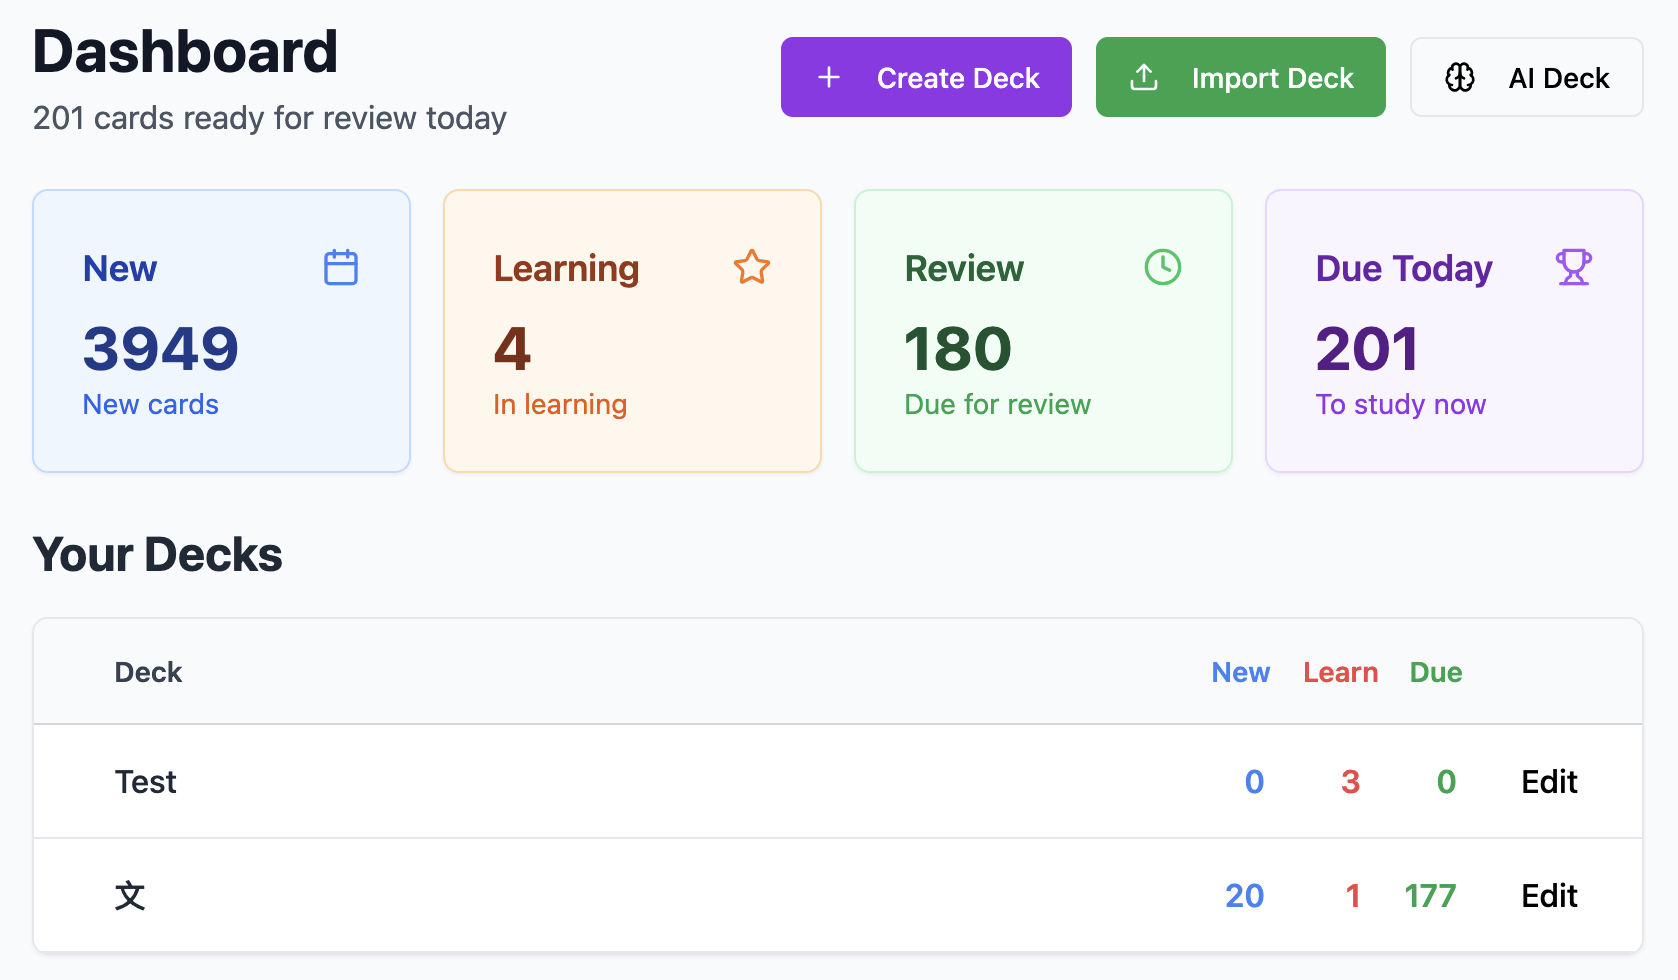
Task: Click the Create Deck button
Action: (x=925, y=76)
